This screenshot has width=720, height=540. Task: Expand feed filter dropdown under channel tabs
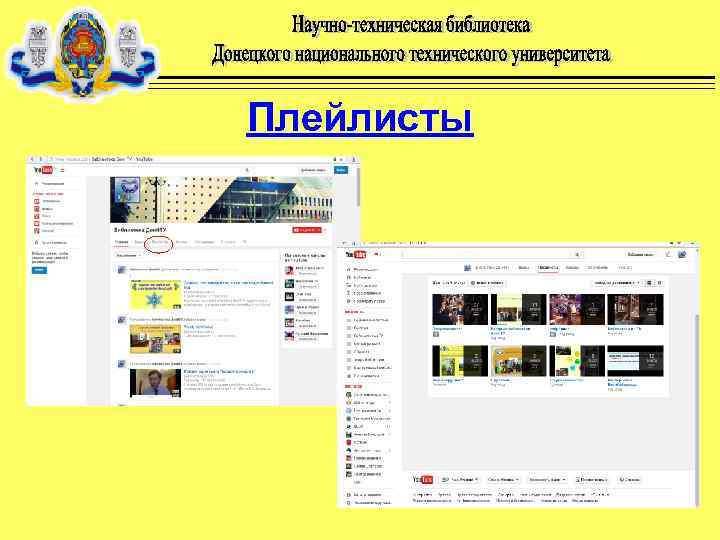[127, 255]
